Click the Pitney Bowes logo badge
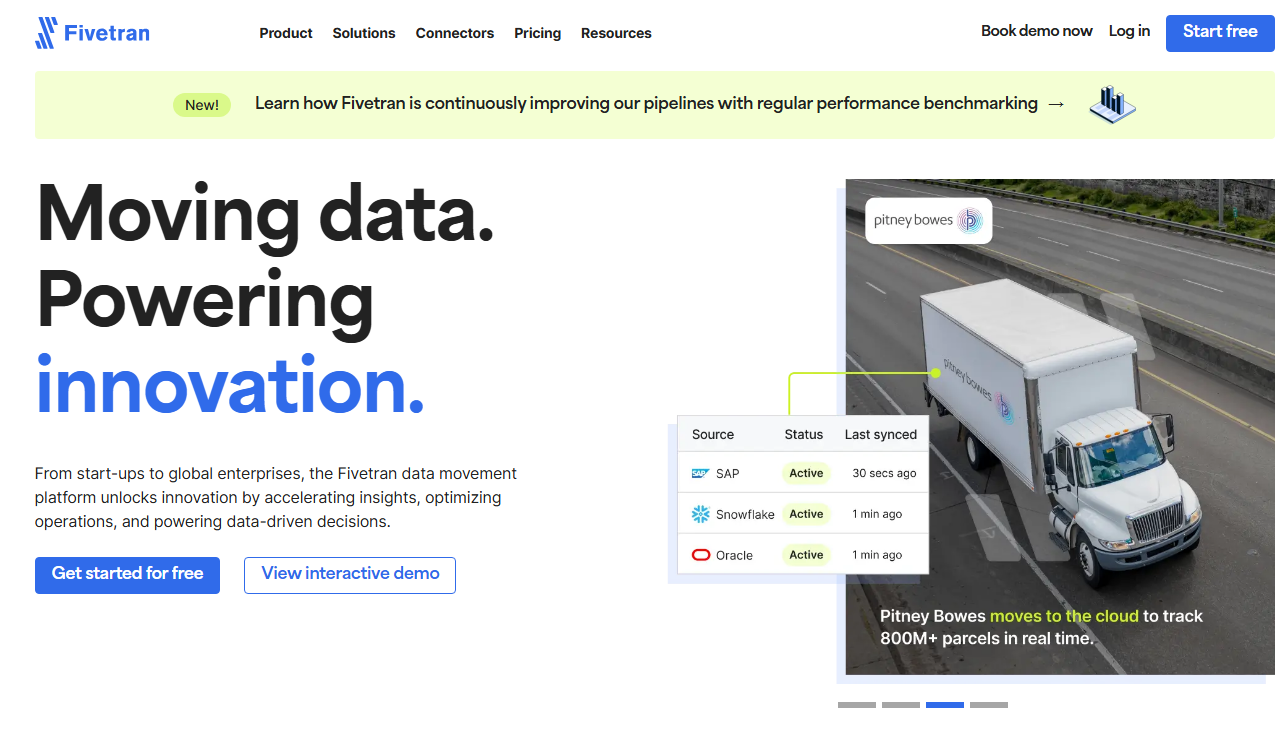The image size is (1286, 738). click(928, 221)
